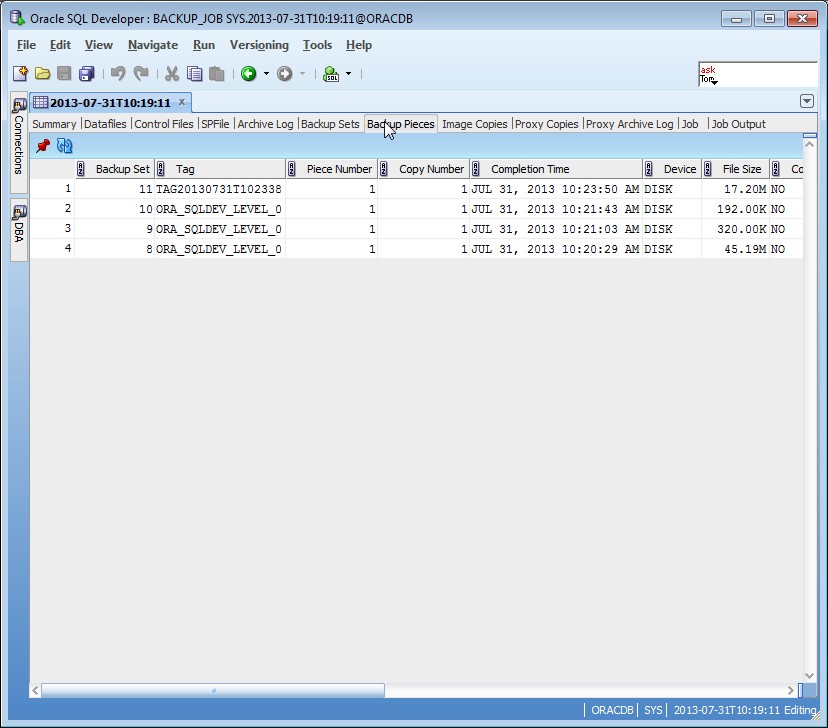This screenshot has height=728, width=828.
Task: Open the editor tab list dropdown
Action: pyautogui.click(x=807, y=101)
